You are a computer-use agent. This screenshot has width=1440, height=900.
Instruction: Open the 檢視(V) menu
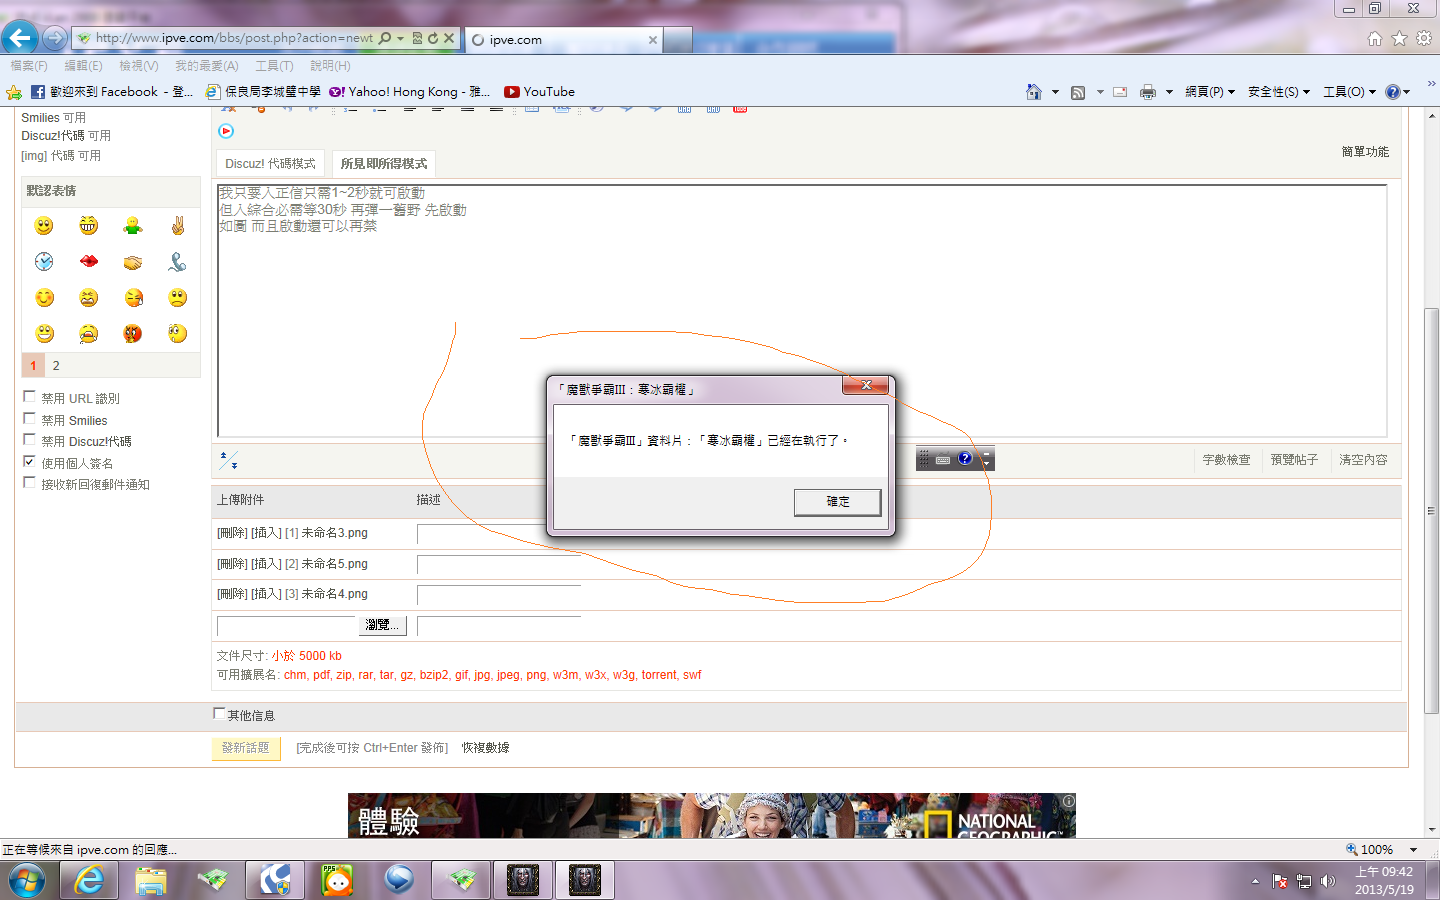pyautogui.click(x=139, y=66)
